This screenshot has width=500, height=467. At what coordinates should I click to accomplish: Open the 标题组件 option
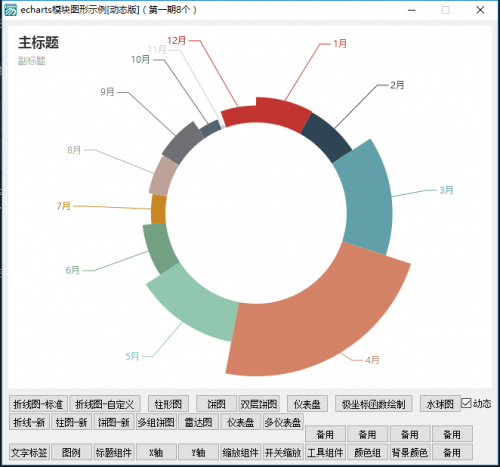(114, 452)
